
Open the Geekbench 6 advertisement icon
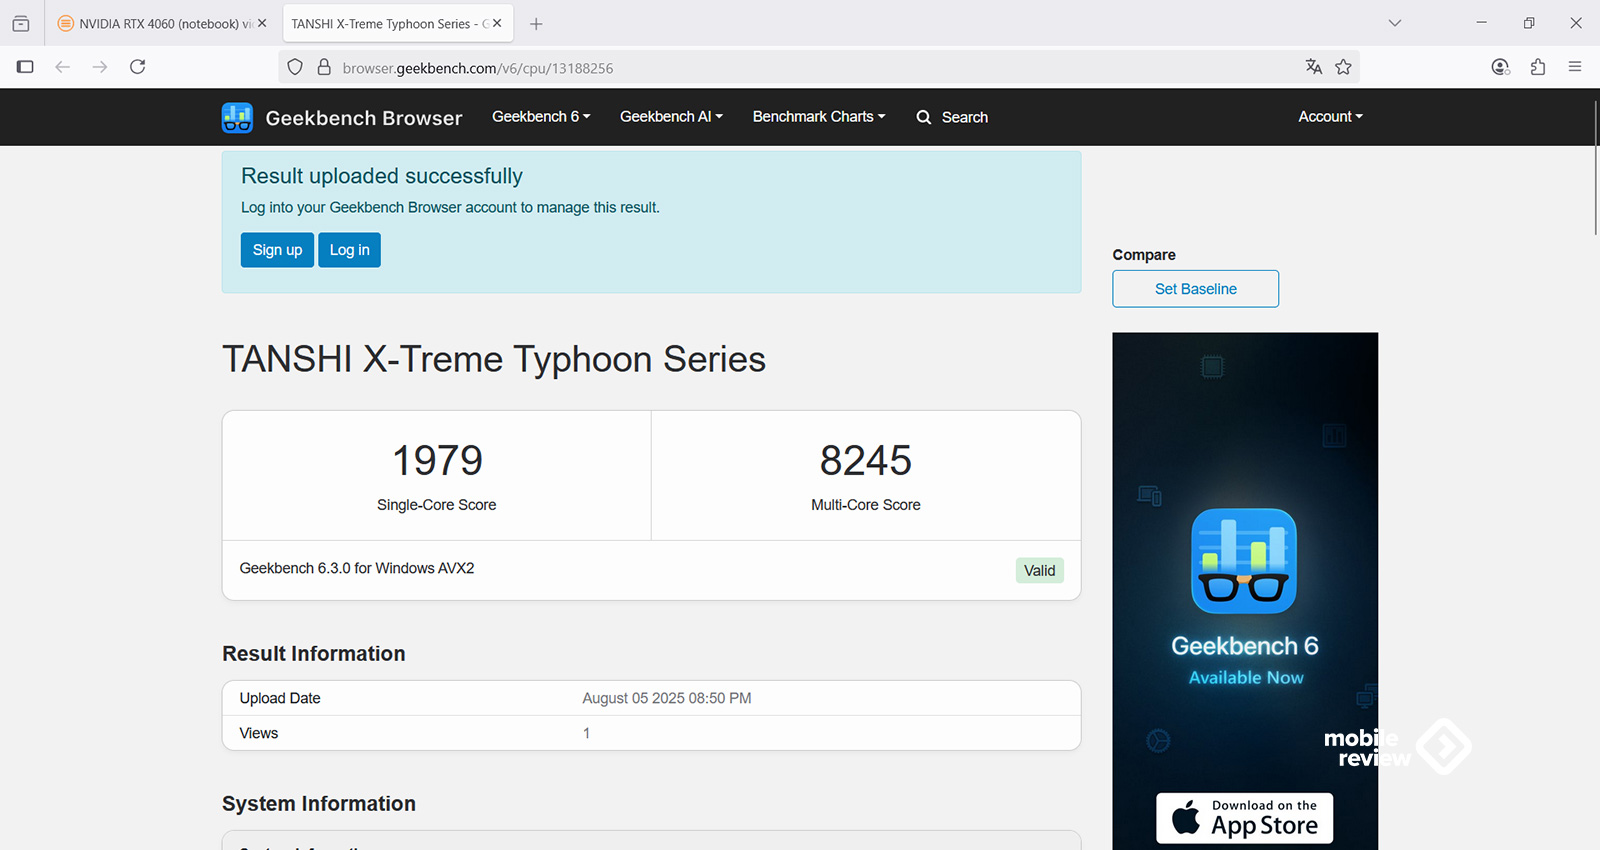pos(1244,561)
